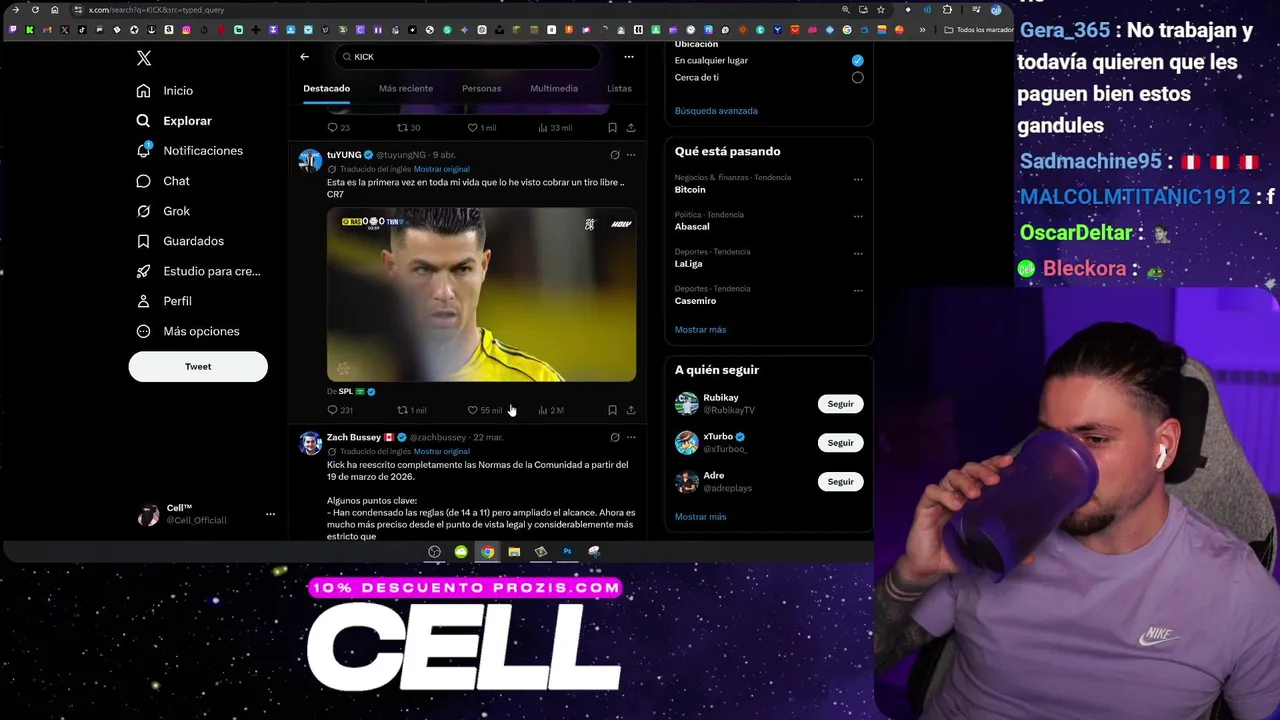Image resolution: width=1280 pixels, height=720 pixels.
Task: Bookmark the top tweet with 33 mil views
Action: (612, 128)
